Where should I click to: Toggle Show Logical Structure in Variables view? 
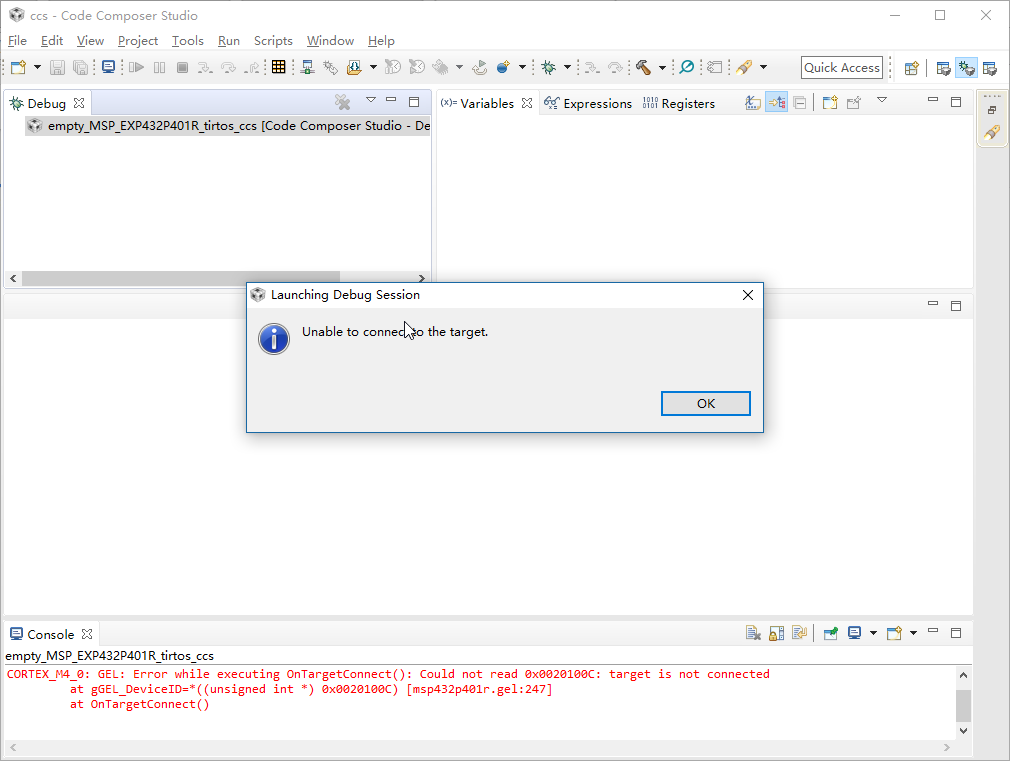[x=776, y=102]
